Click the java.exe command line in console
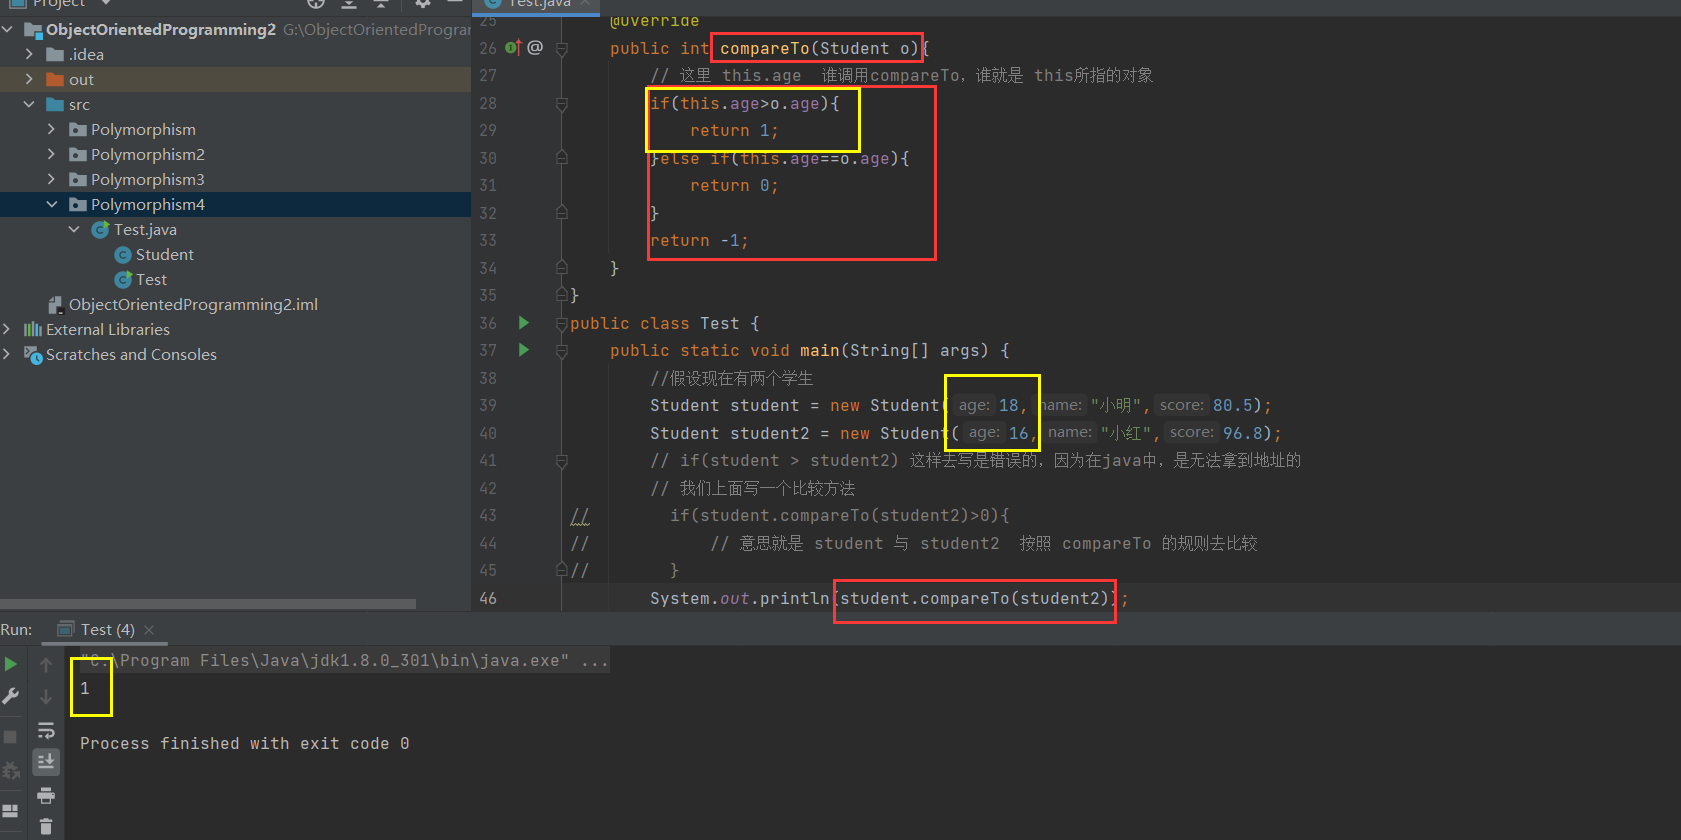The image size is (1681, 840). 344,660
